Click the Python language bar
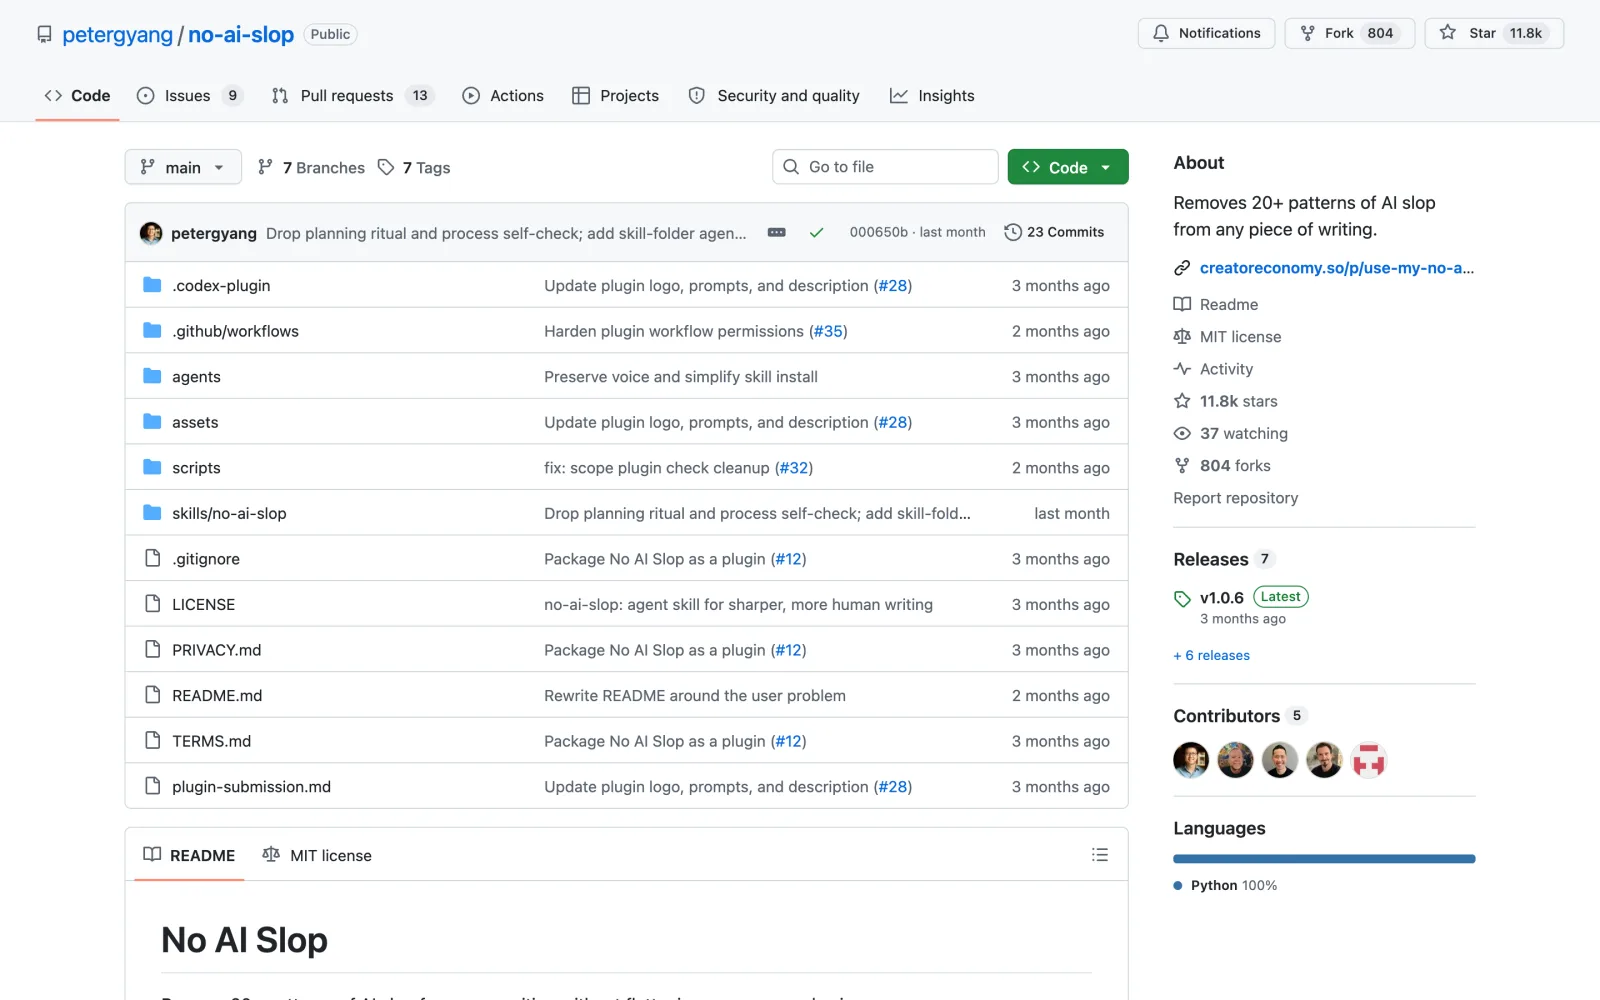 1324,859
